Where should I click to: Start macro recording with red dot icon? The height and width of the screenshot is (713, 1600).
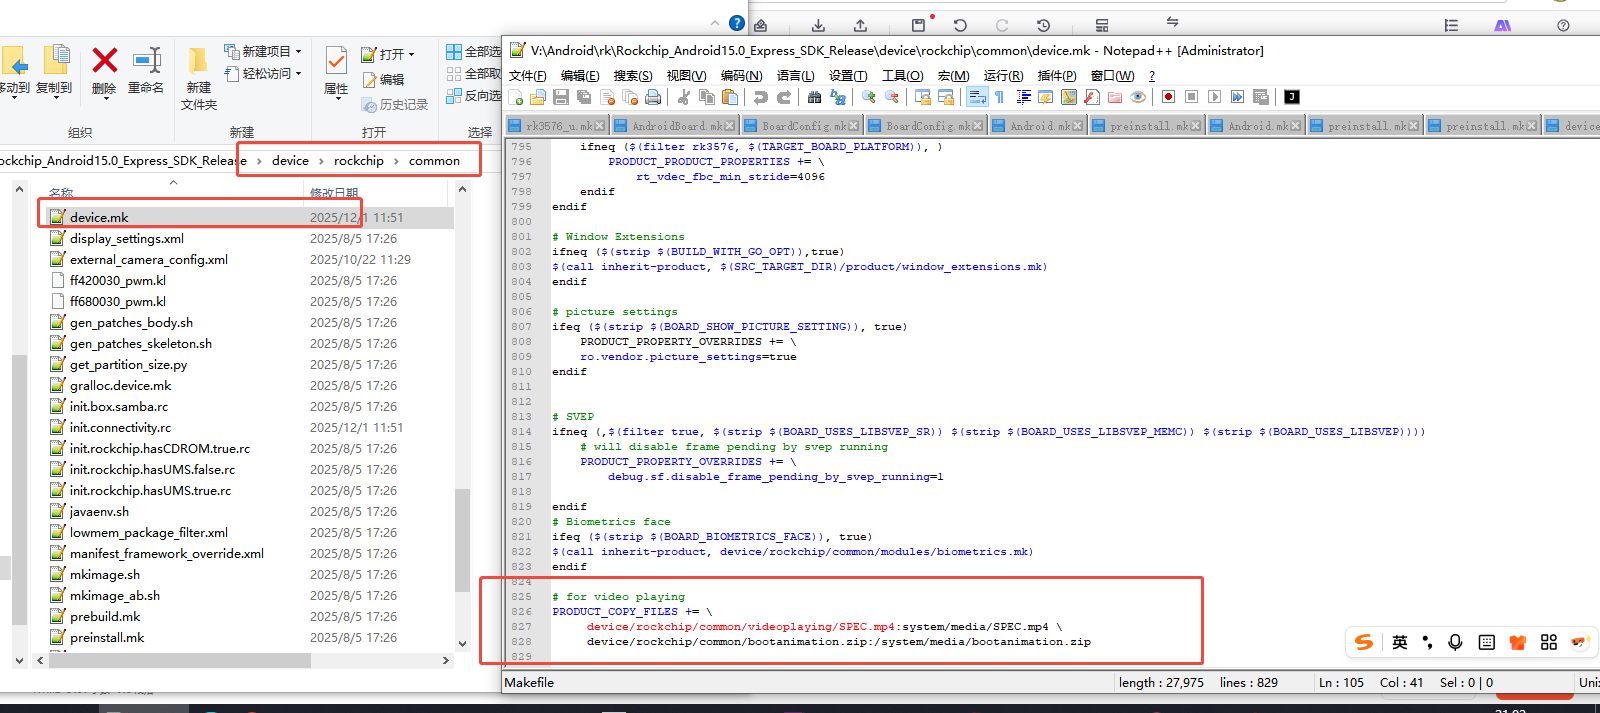[x=1168, y=97]
